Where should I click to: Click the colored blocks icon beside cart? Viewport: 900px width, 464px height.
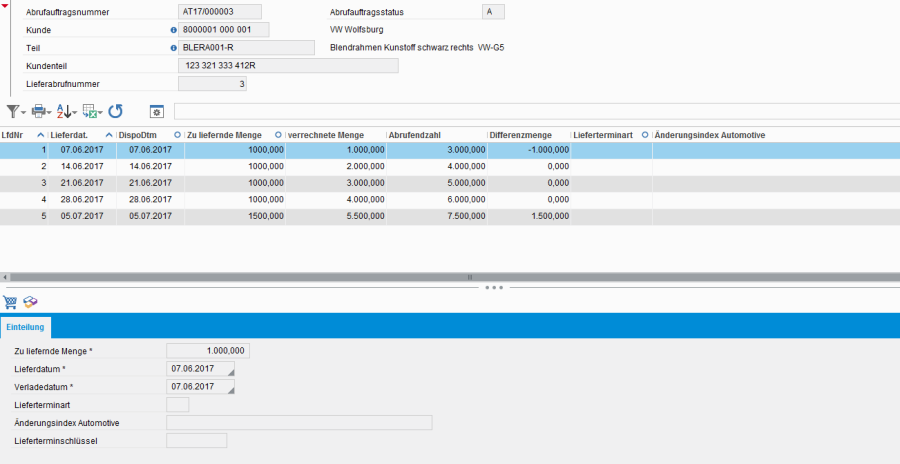31,301
